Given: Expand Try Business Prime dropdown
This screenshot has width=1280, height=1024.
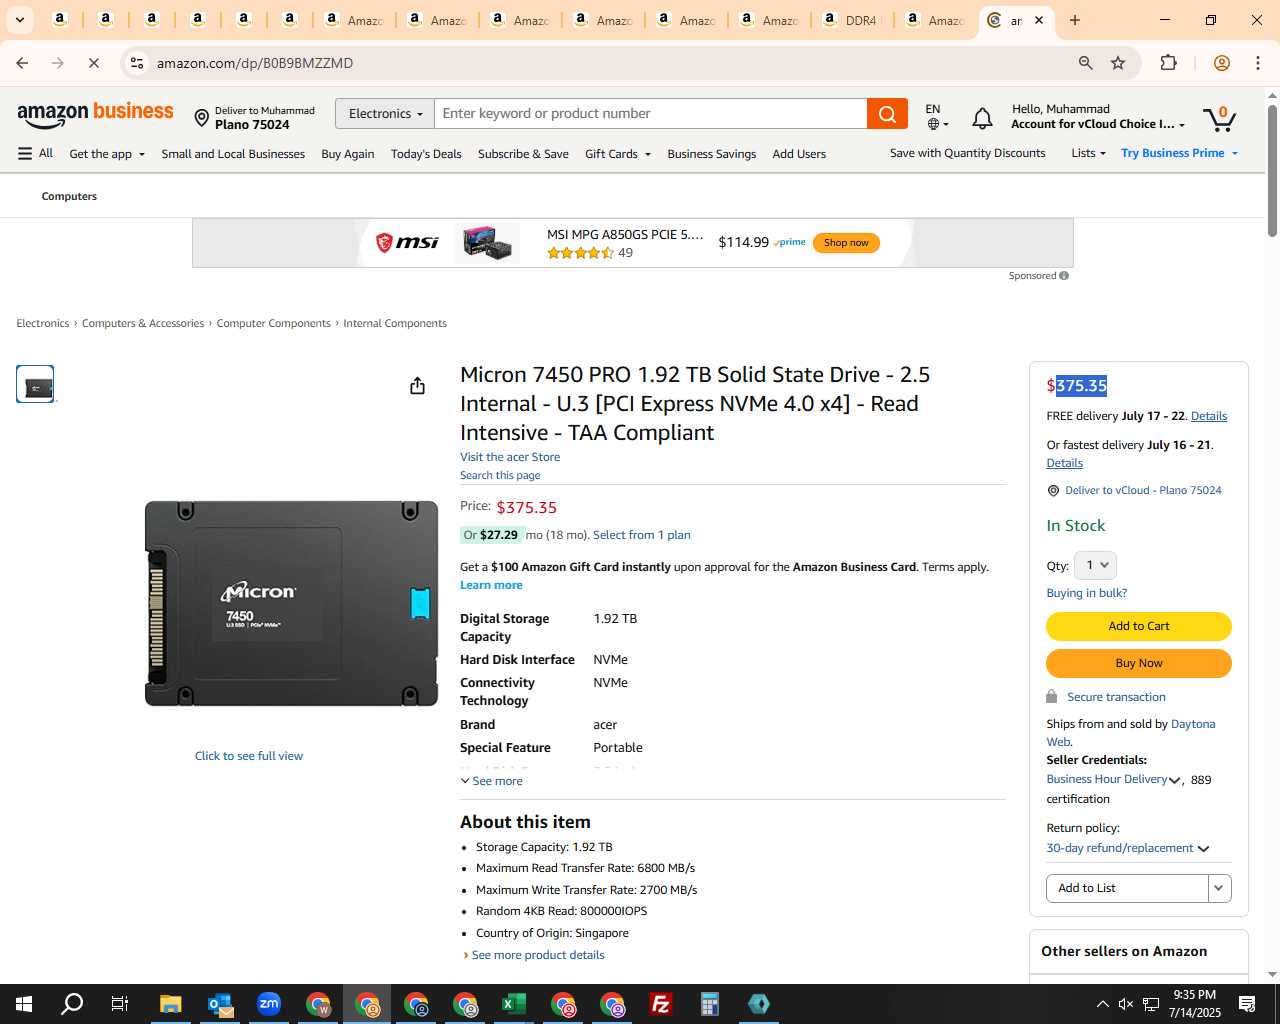Looking at the screenshot, I should pos(1180,153).
